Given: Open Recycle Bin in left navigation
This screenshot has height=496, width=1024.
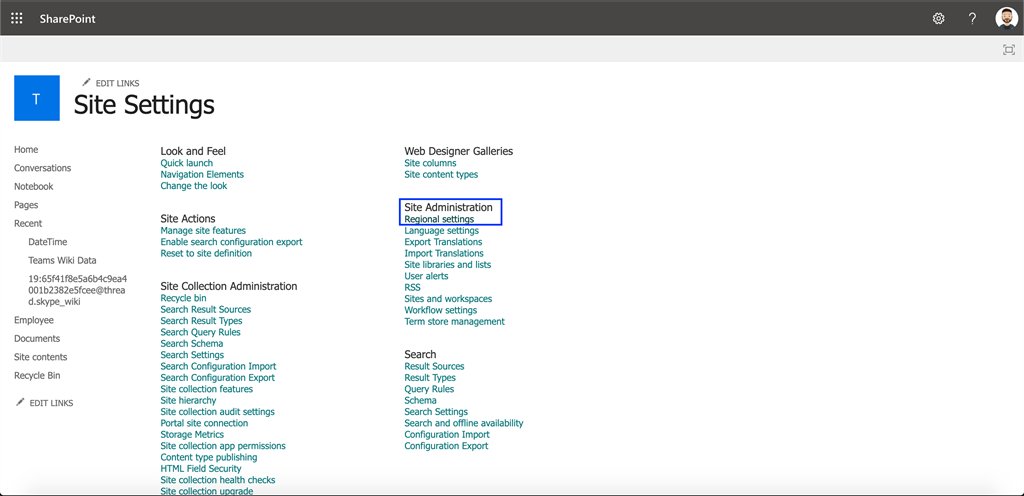Looking at the screenshot, I should coord(37,375).
